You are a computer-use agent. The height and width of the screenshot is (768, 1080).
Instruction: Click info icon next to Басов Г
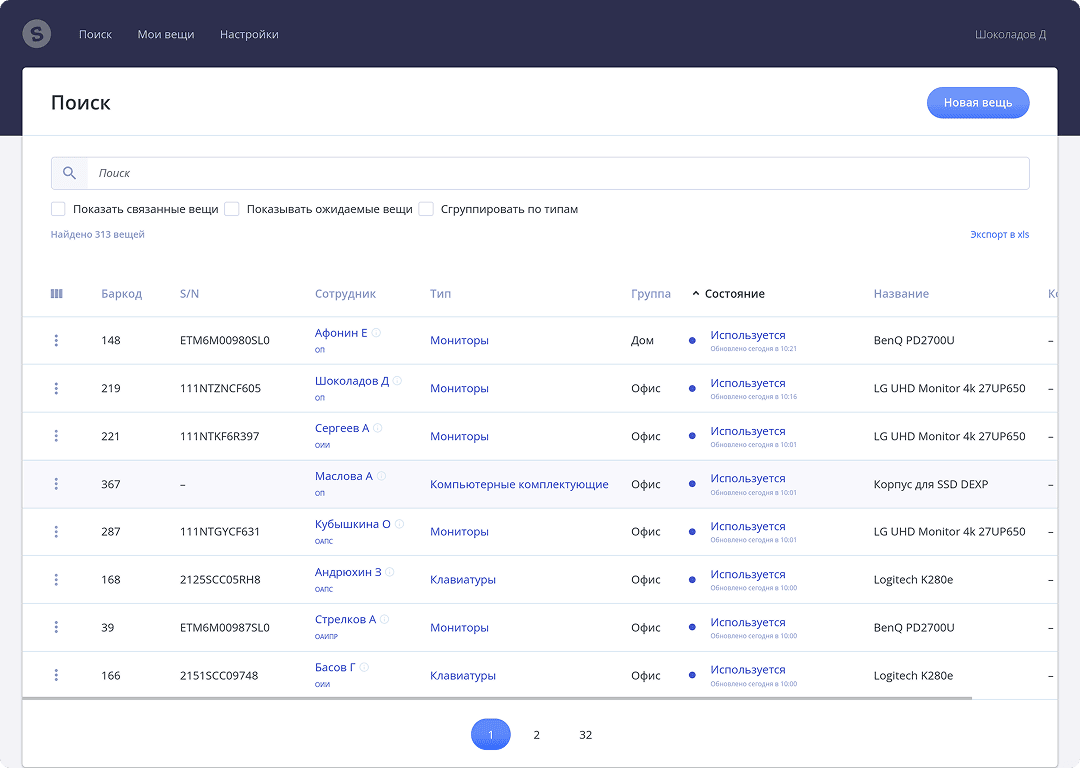364,667
